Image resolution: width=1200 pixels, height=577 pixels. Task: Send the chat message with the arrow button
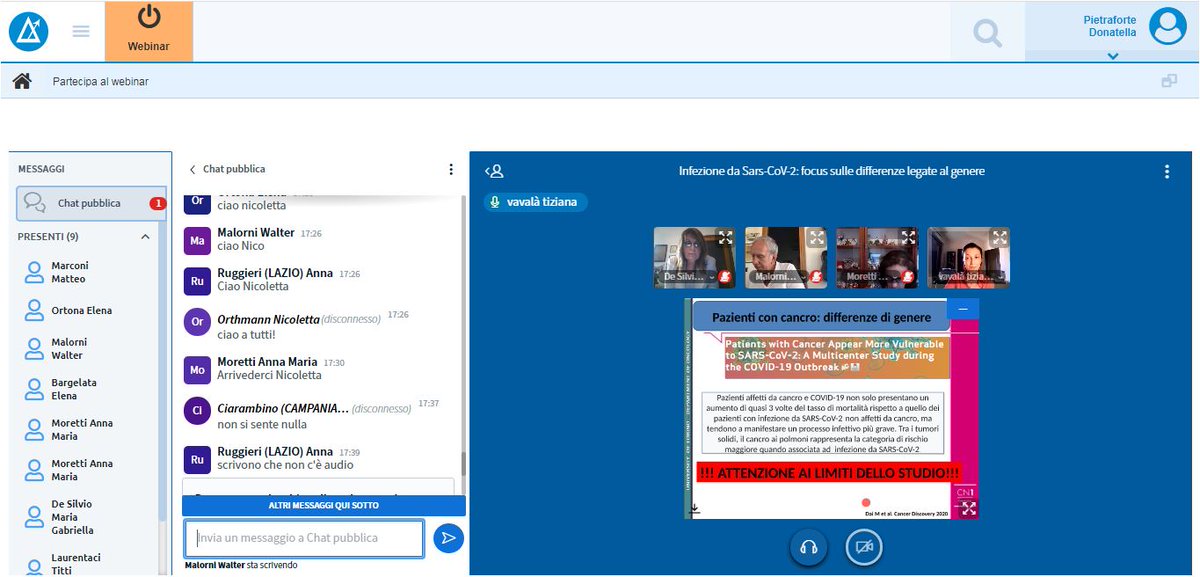click(448, 538)
